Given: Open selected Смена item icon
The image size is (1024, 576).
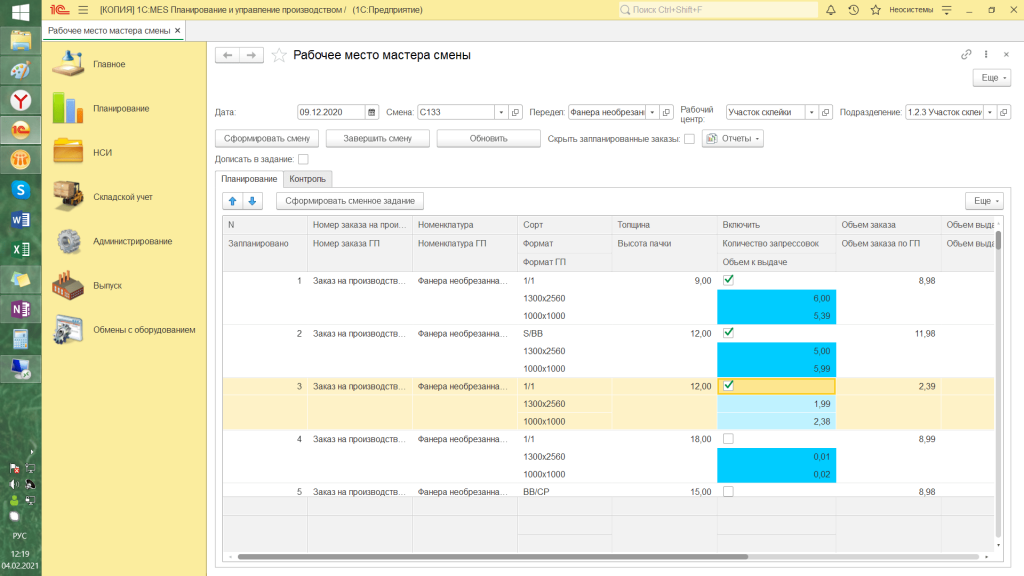Looking at the screenshot, I should click(x=515, y=112).
